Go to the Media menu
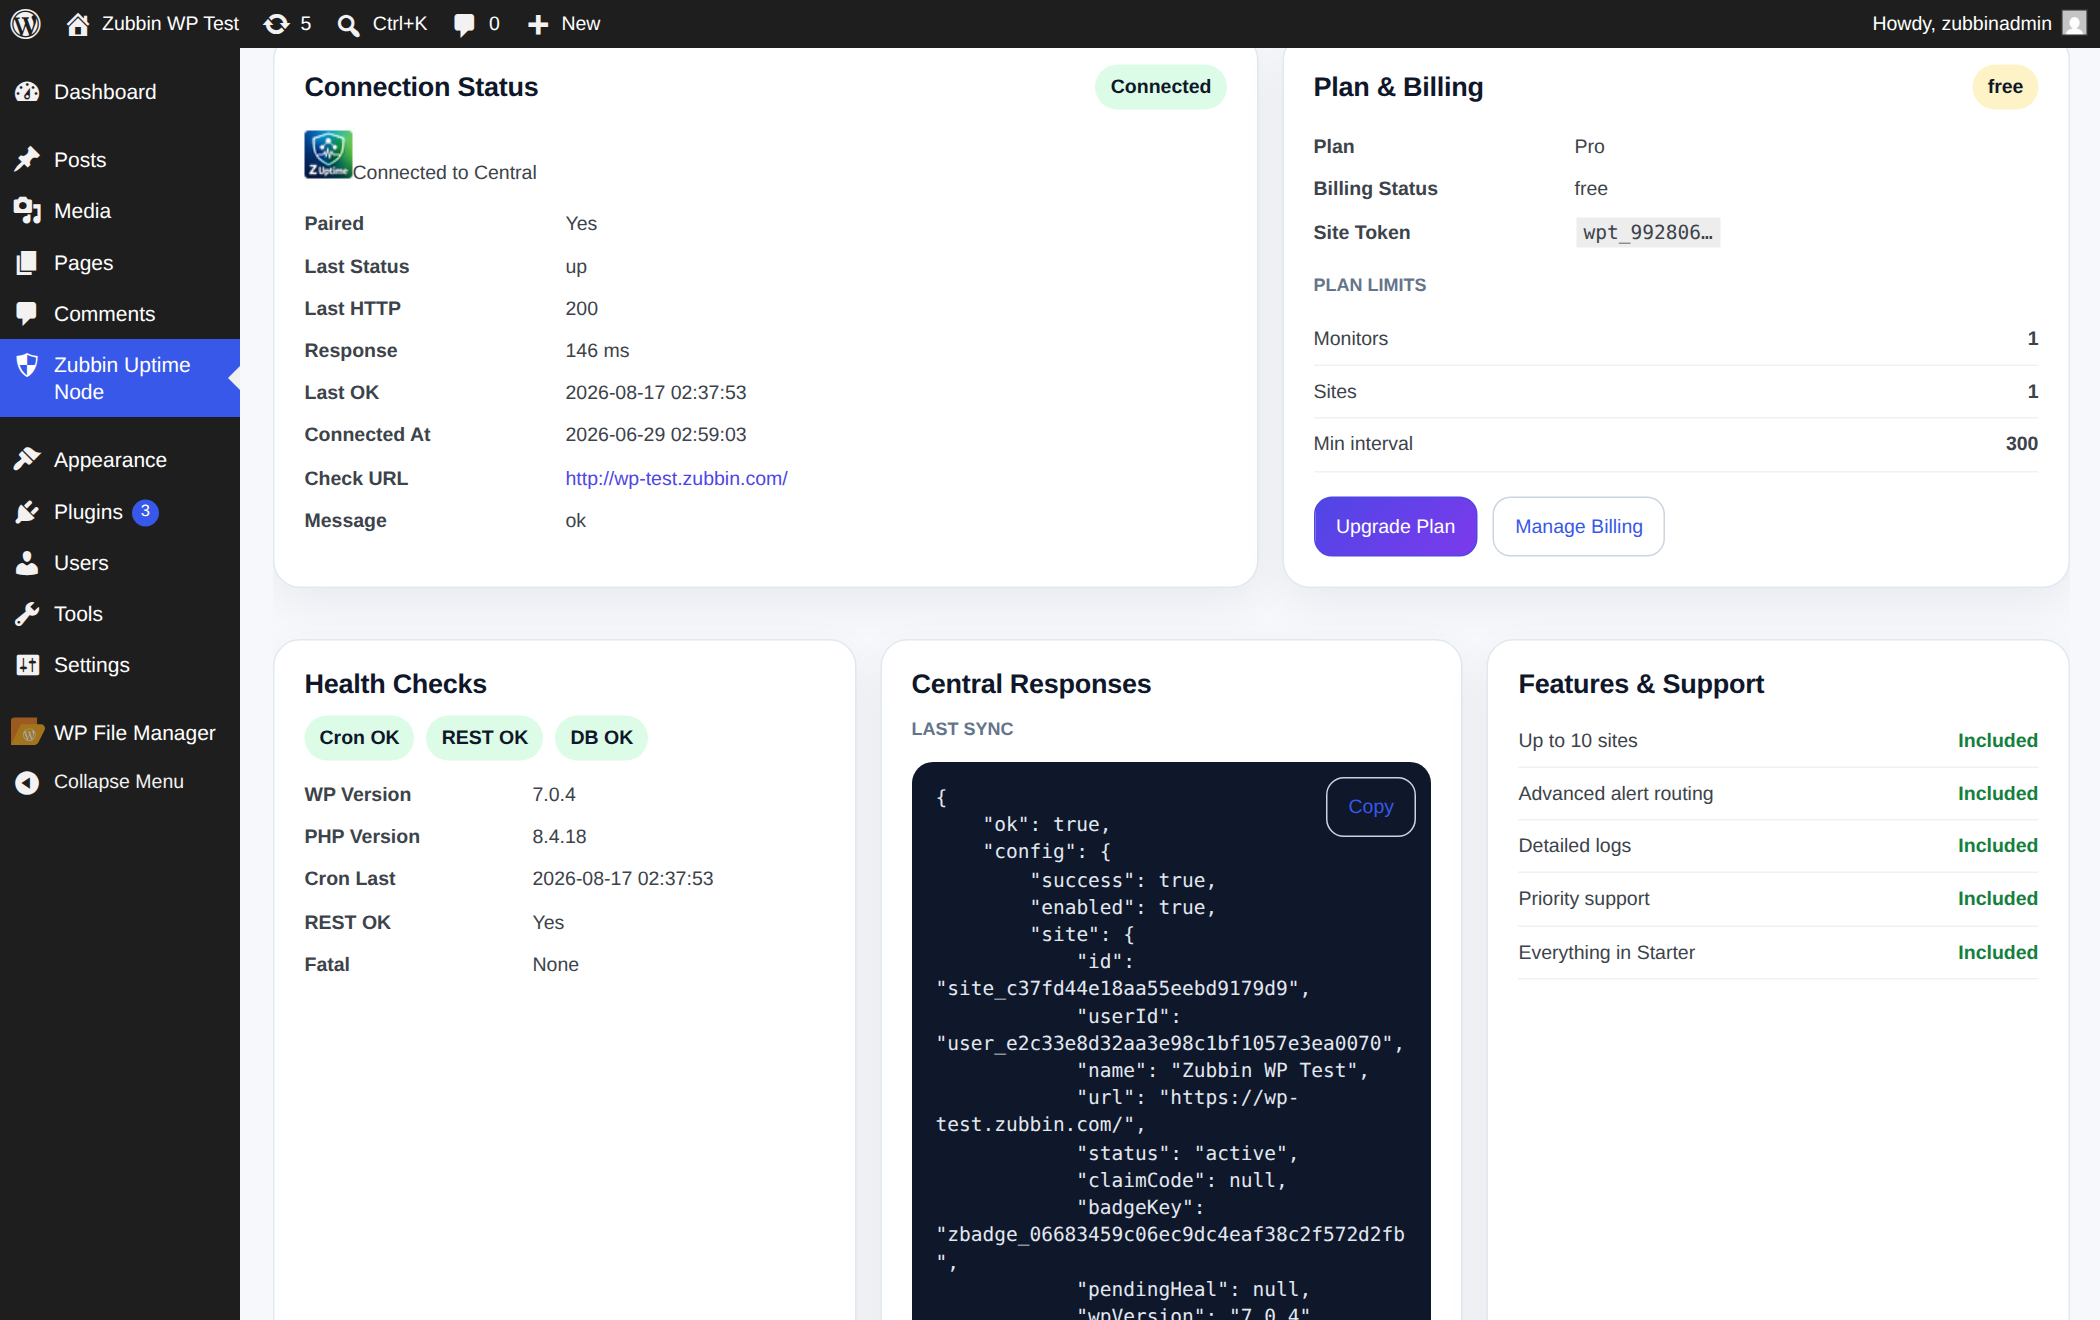Screen dimensions: 2100x1320 [x=120, y=211]
